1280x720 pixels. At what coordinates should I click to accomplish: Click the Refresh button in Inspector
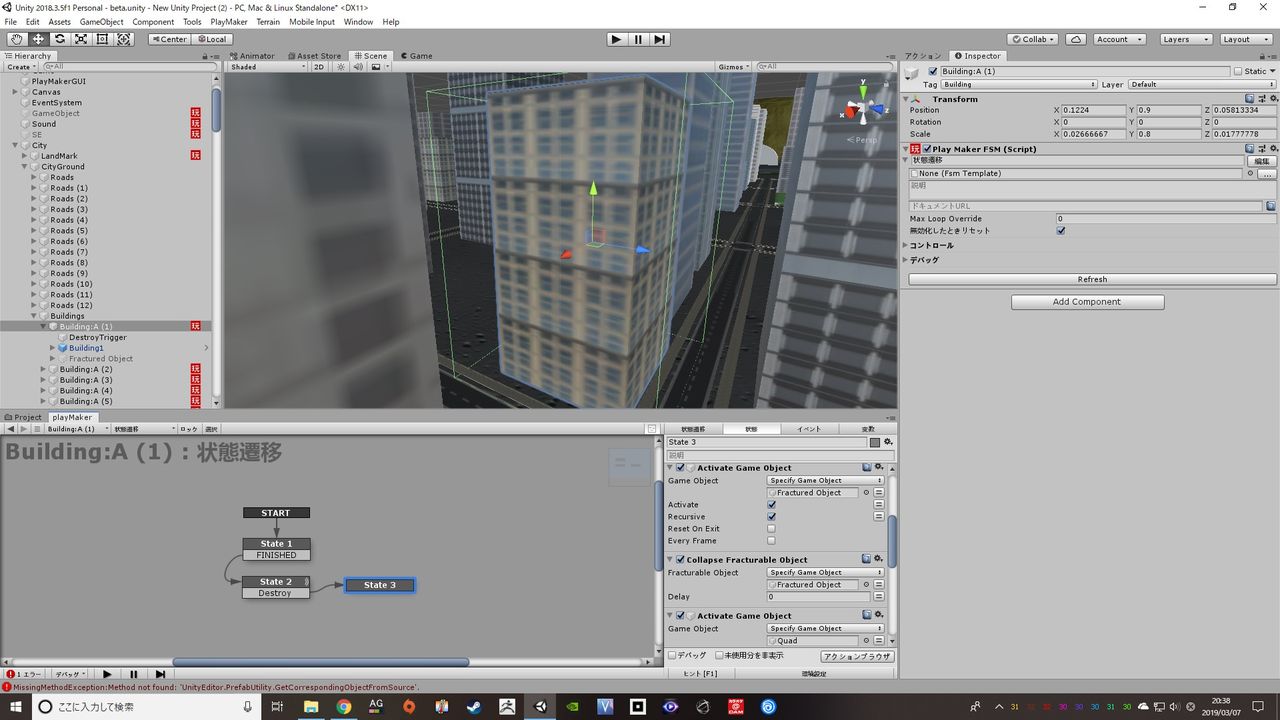click(x=1092, y=280)
